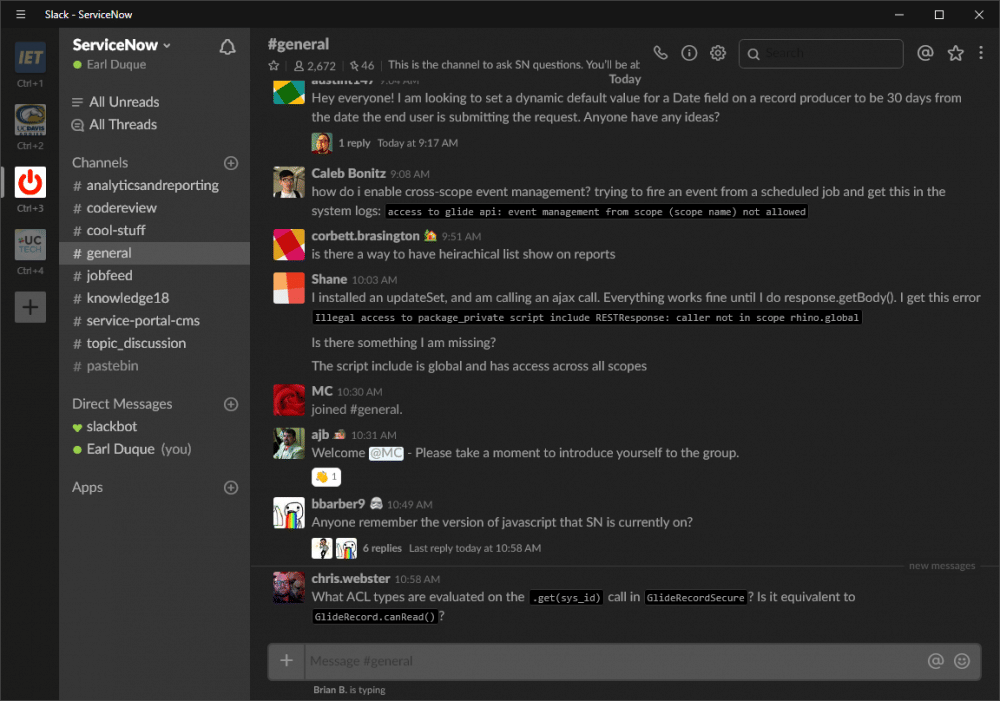View mentions and reactions with the @ icon
Image resolution: width=1000 pixels, height=701 pixels.
point(925,53)
